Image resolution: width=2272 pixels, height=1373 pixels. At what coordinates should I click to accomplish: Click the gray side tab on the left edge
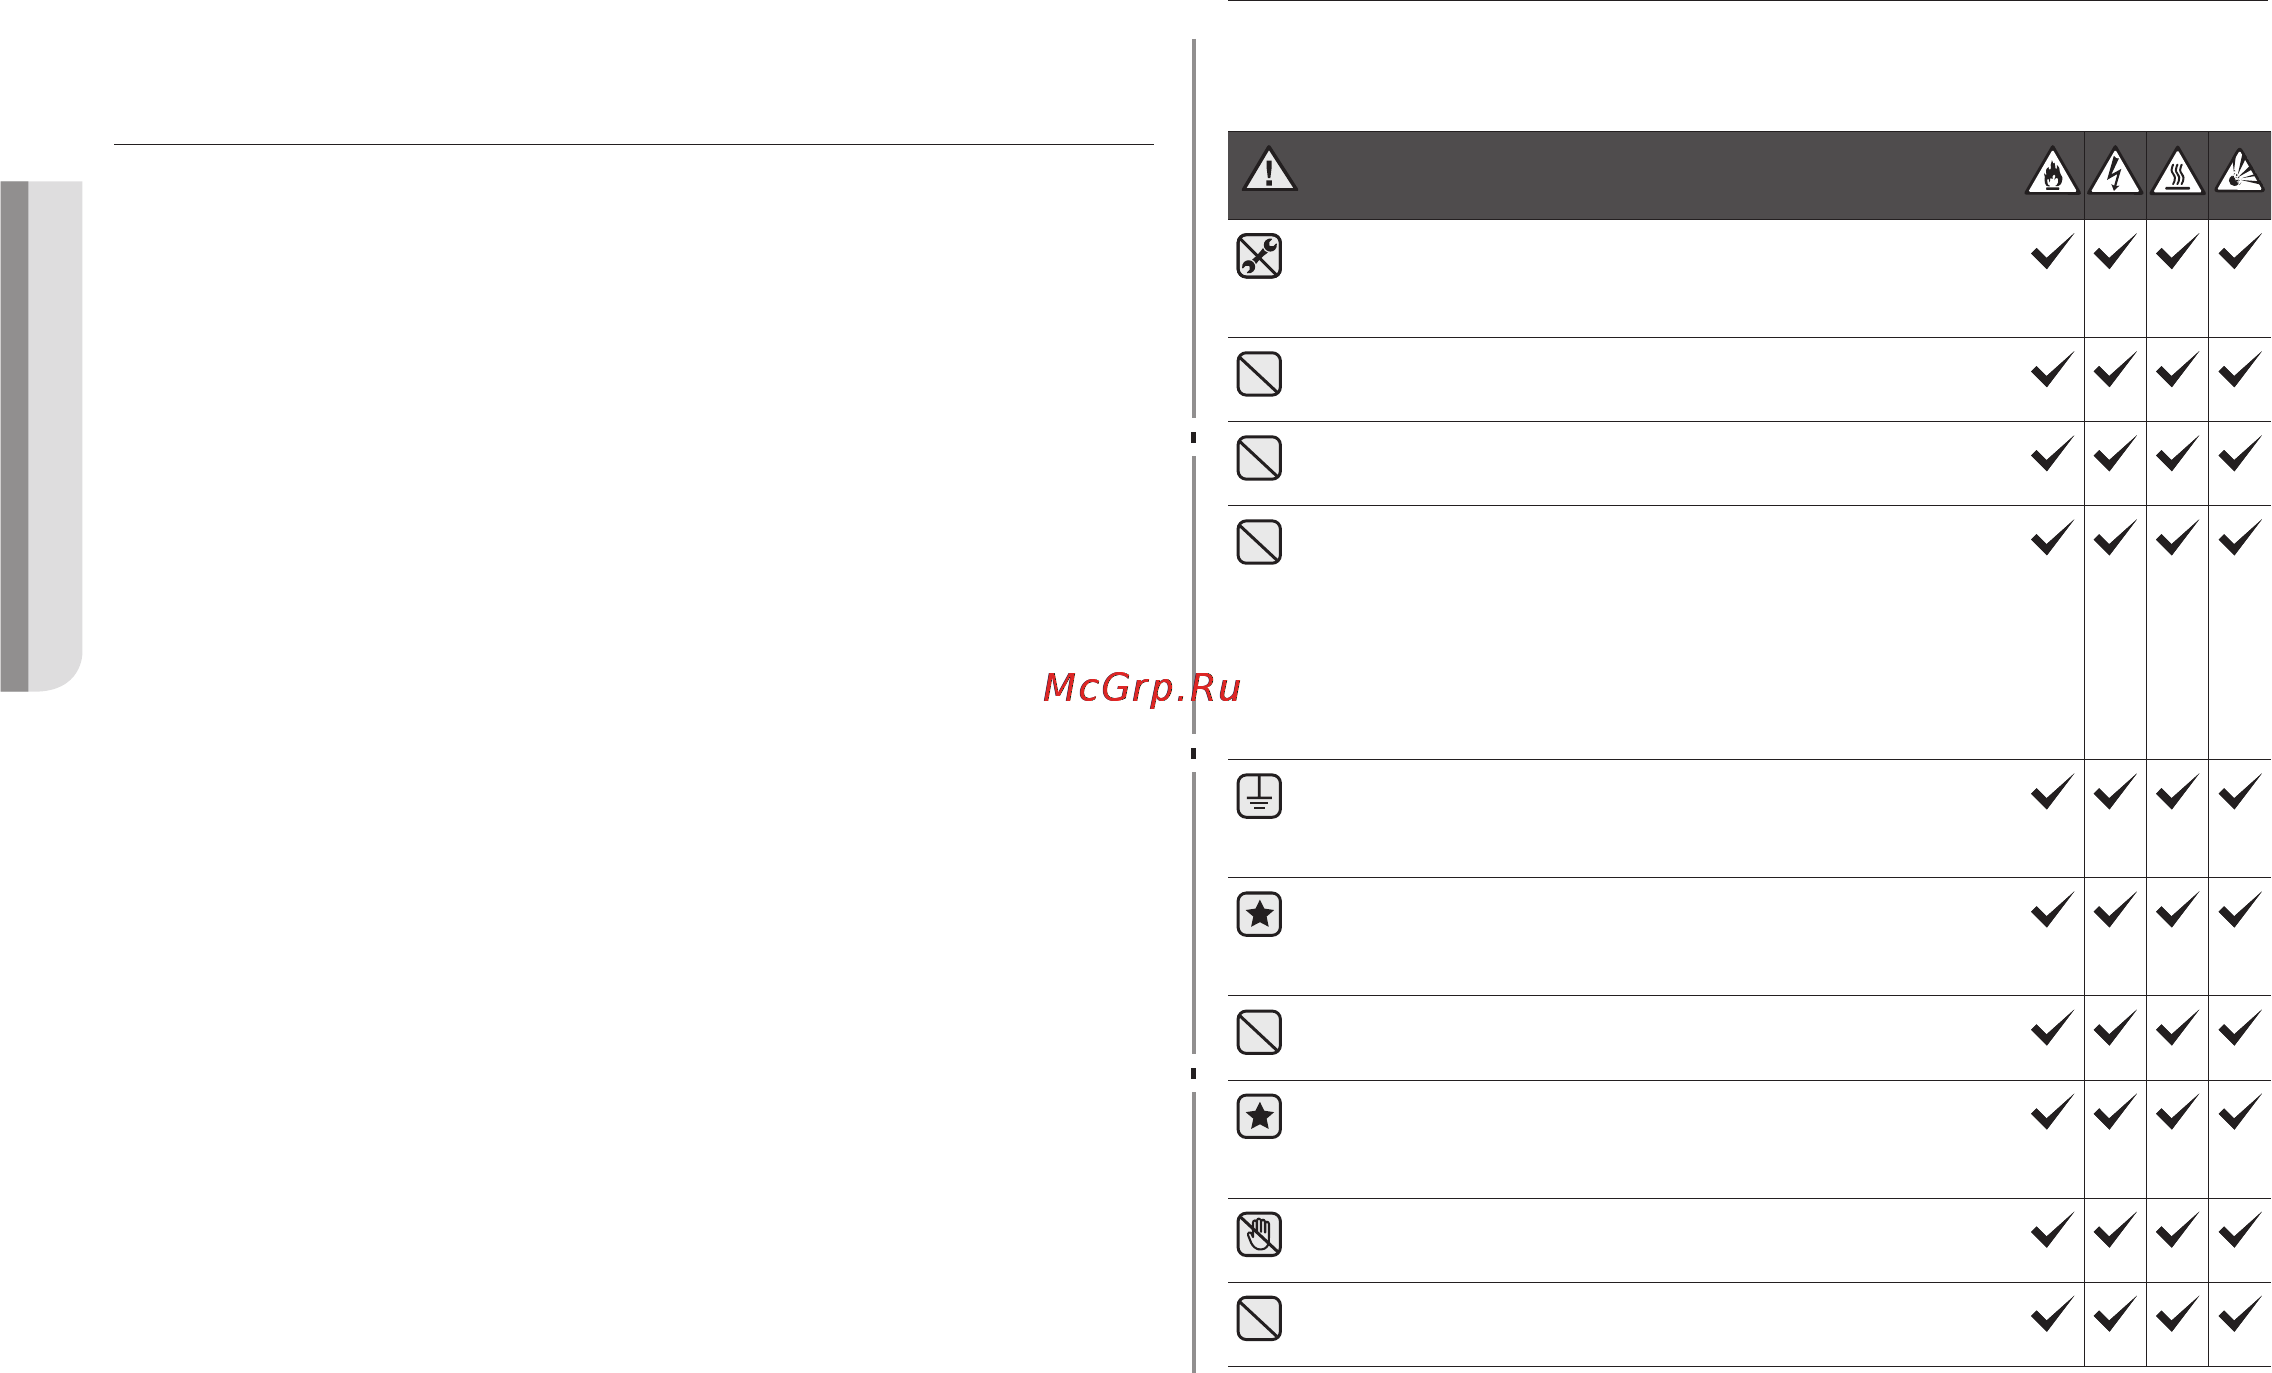click(41, 436)
